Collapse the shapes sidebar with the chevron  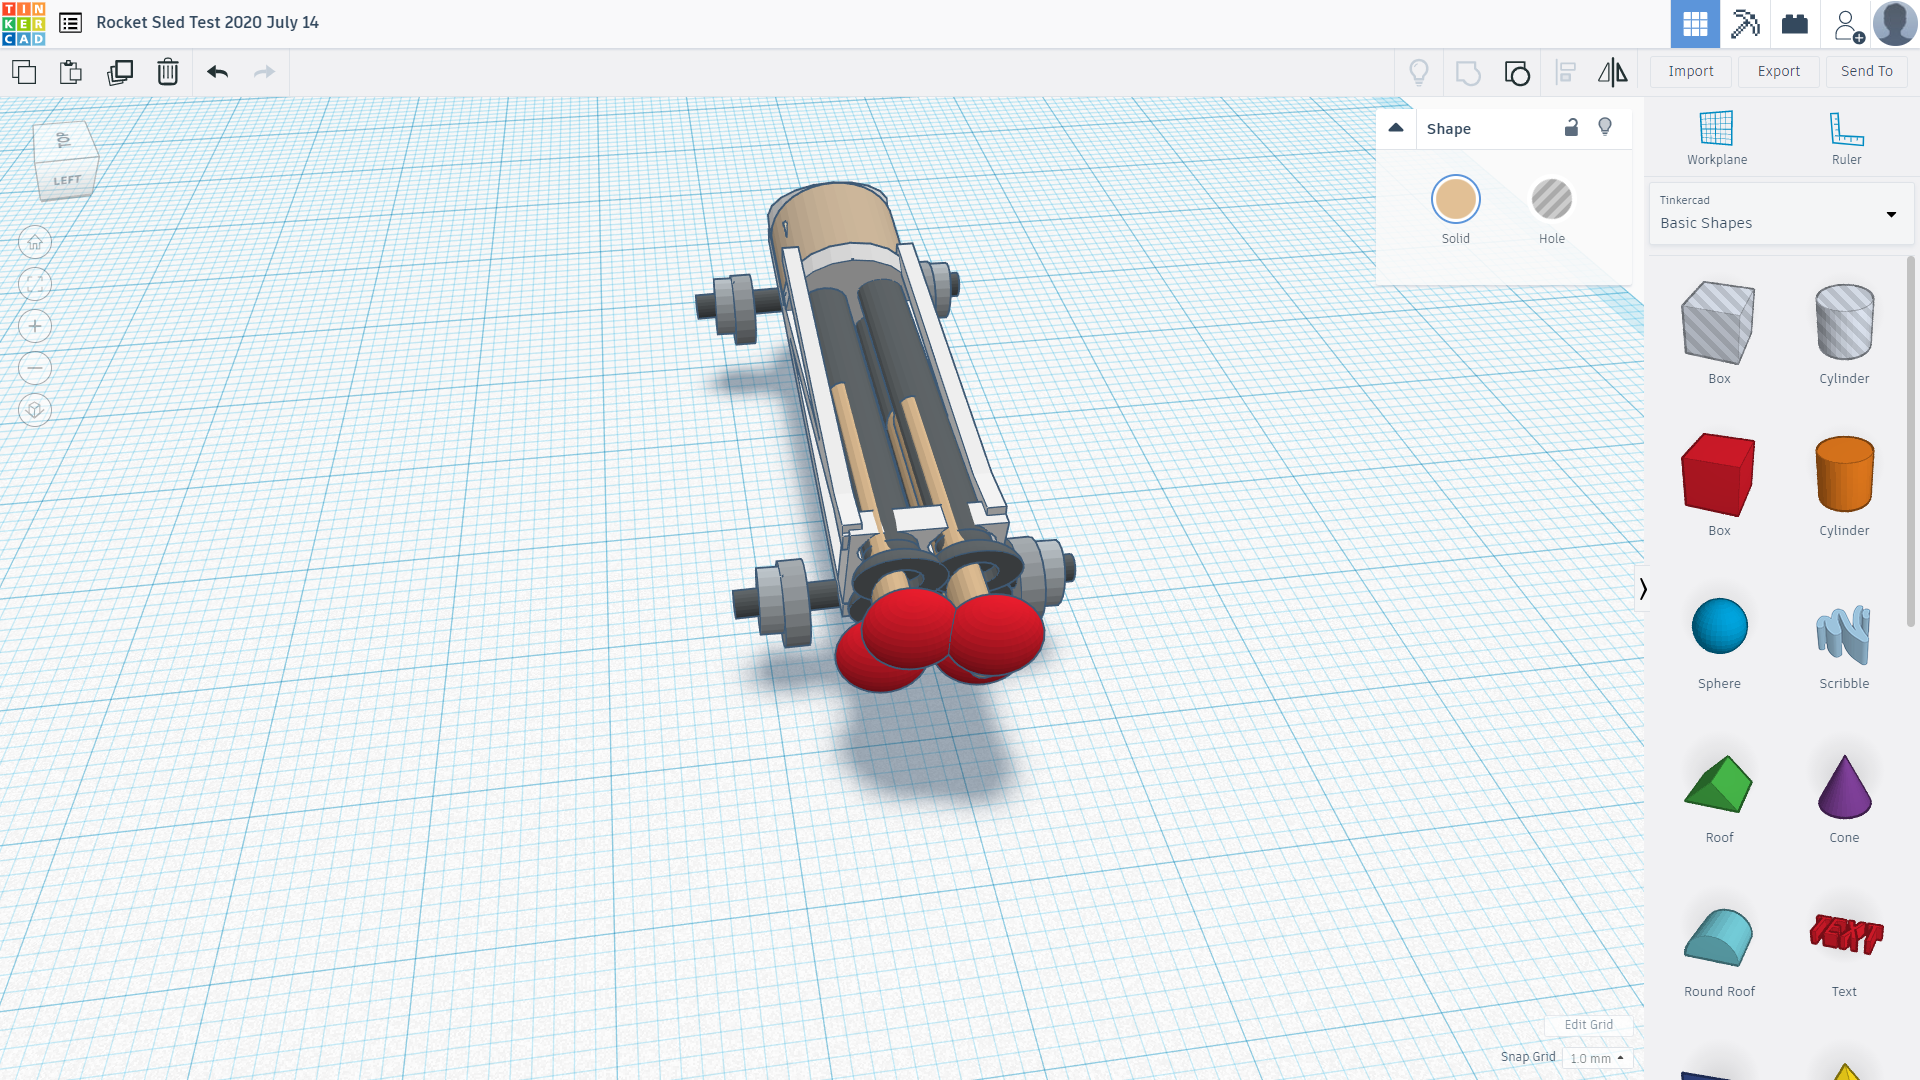tap(1642, 589)
